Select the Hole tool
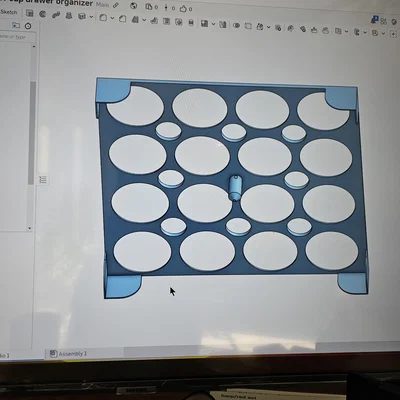Viewport: 400px width, 400px height. click(179, 22)
